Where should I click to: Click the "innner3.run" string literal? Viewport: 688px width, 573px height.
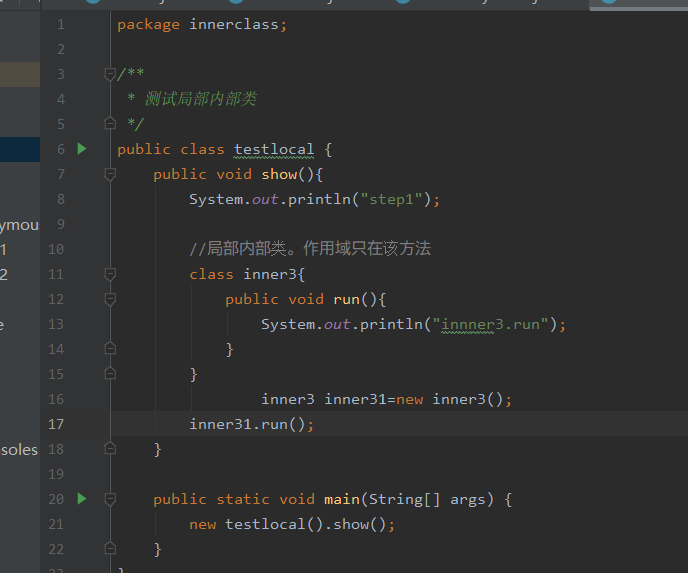490,325
